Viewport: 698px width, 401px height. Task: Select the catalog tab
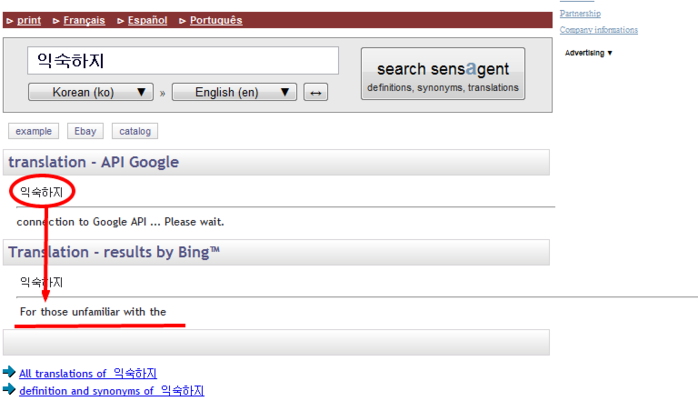pos(135,131)
